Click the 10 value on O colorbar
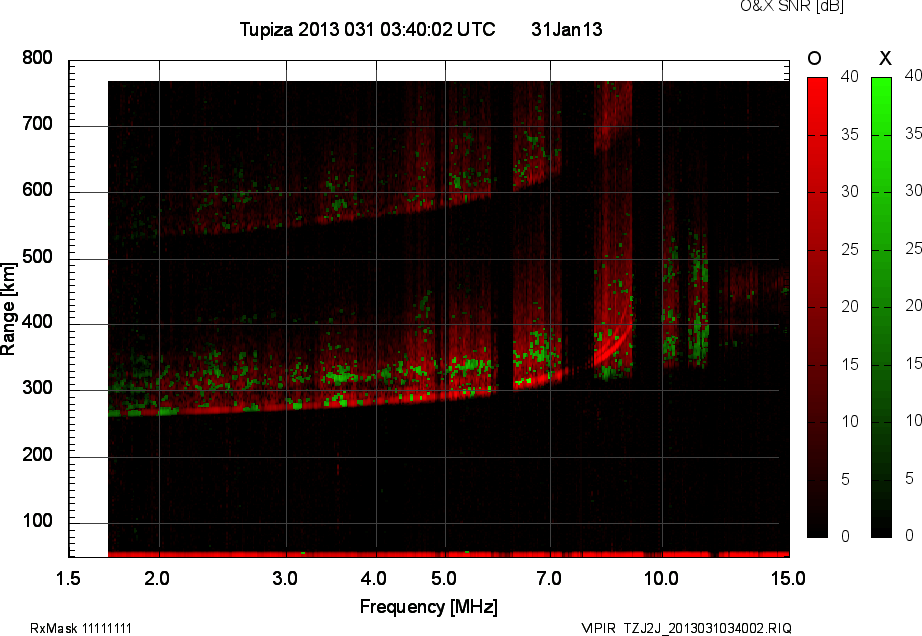The height and width of the screenshot is (636, 922). [850, 421]
